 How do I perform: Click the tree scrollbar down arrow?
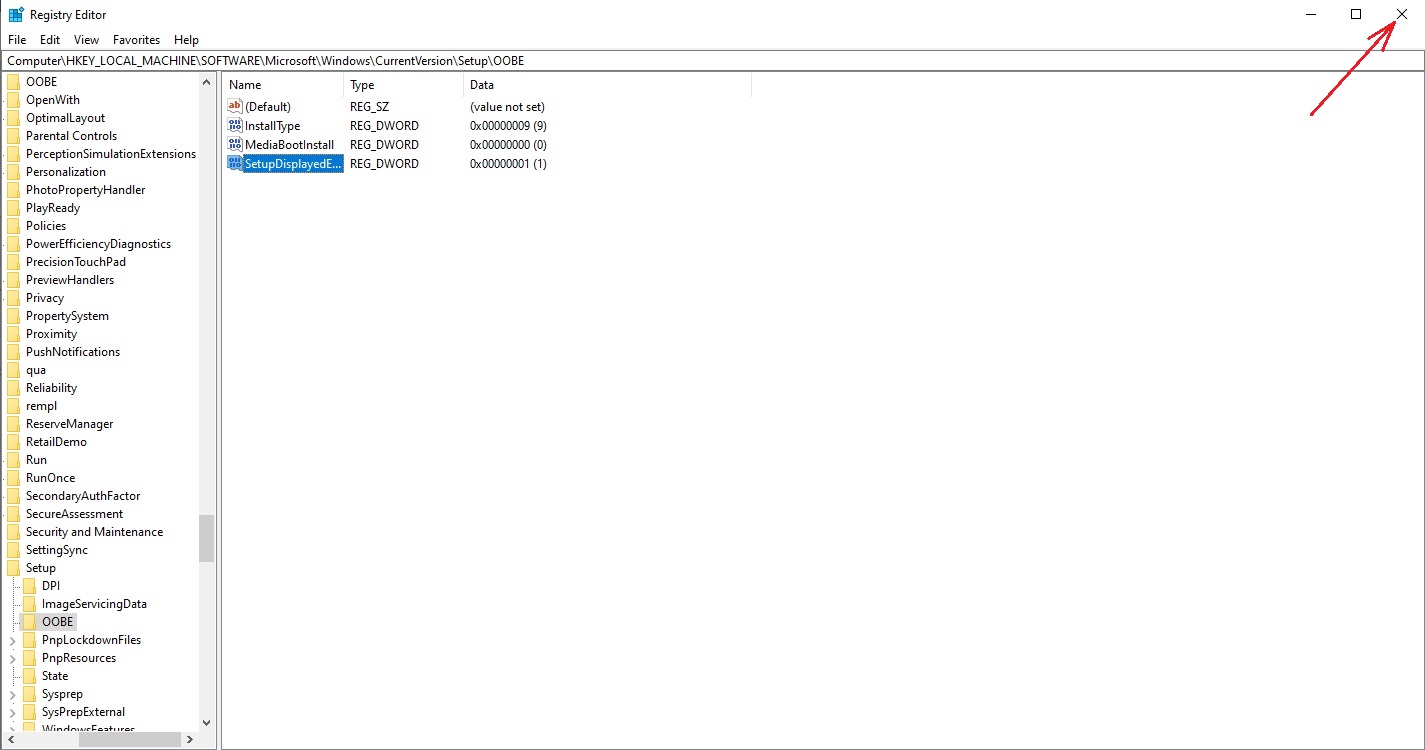click(206, 722)
